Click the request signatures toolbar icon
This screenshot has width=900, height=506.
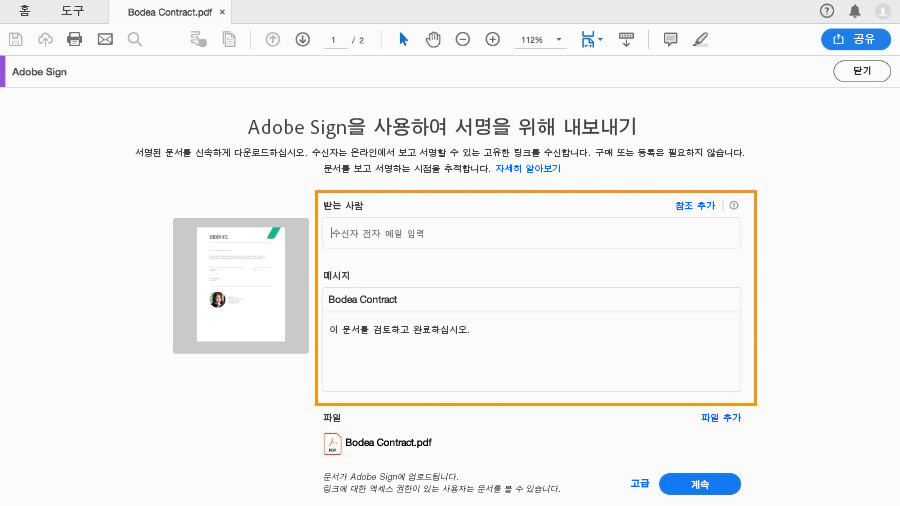[x=199, y=39]
